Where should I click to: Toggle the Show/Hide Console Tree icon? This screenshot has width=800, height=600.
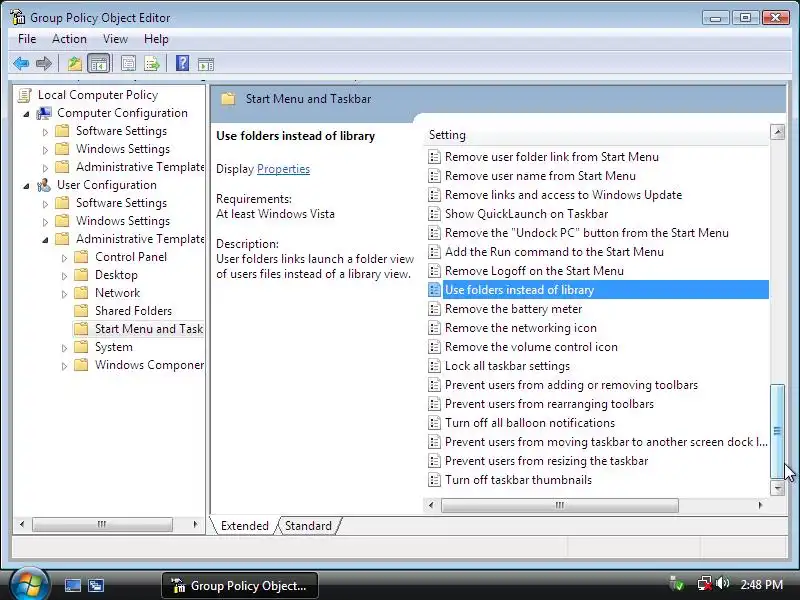[x=98, y=64]
